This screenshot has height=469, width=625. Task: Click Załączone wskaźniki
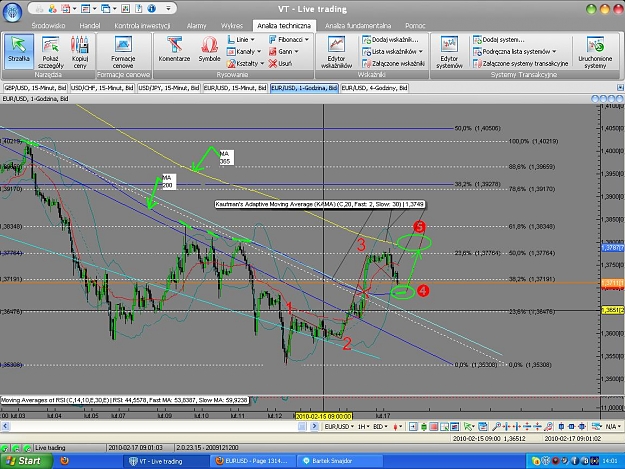pyautogui.click(x=393, y=63)
